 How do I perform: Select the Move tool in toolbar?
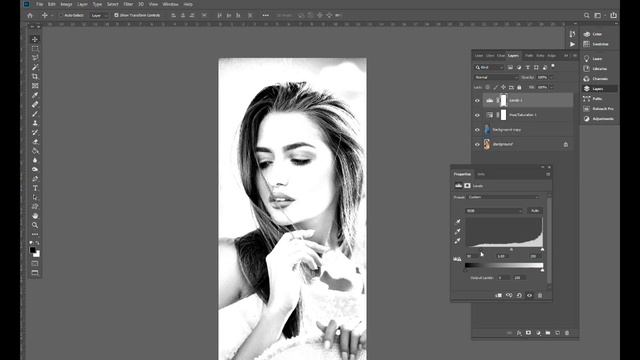click(x=35, y=39)
